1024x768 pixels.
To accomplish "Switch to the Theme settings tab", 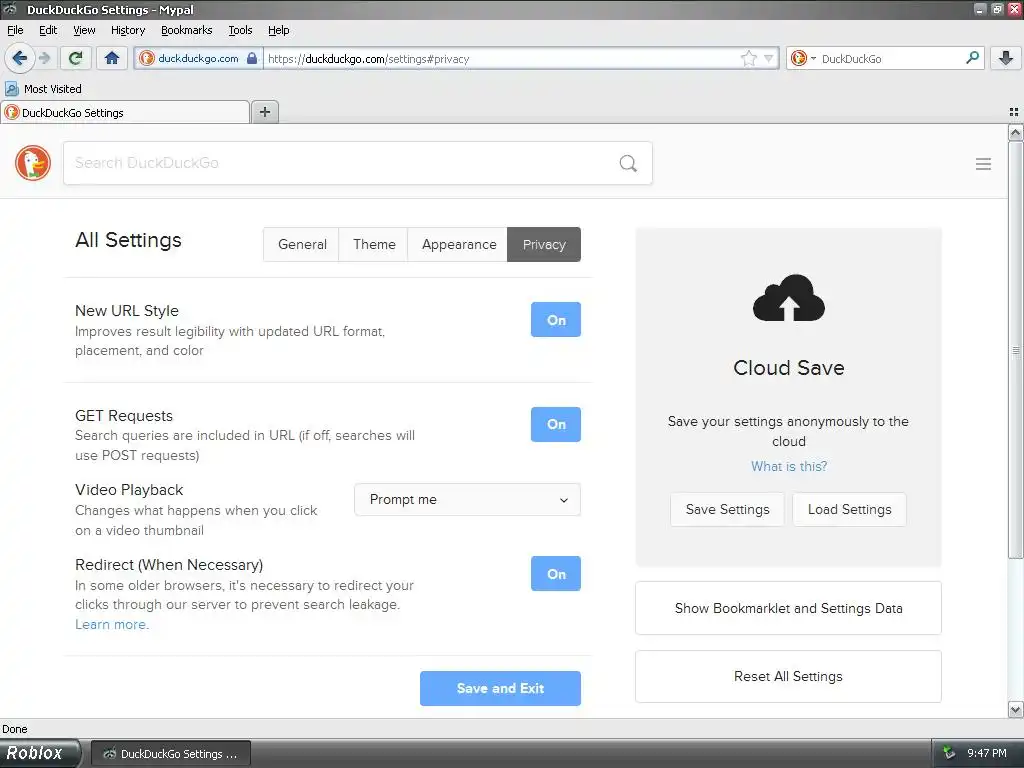I will pos(374,244).
